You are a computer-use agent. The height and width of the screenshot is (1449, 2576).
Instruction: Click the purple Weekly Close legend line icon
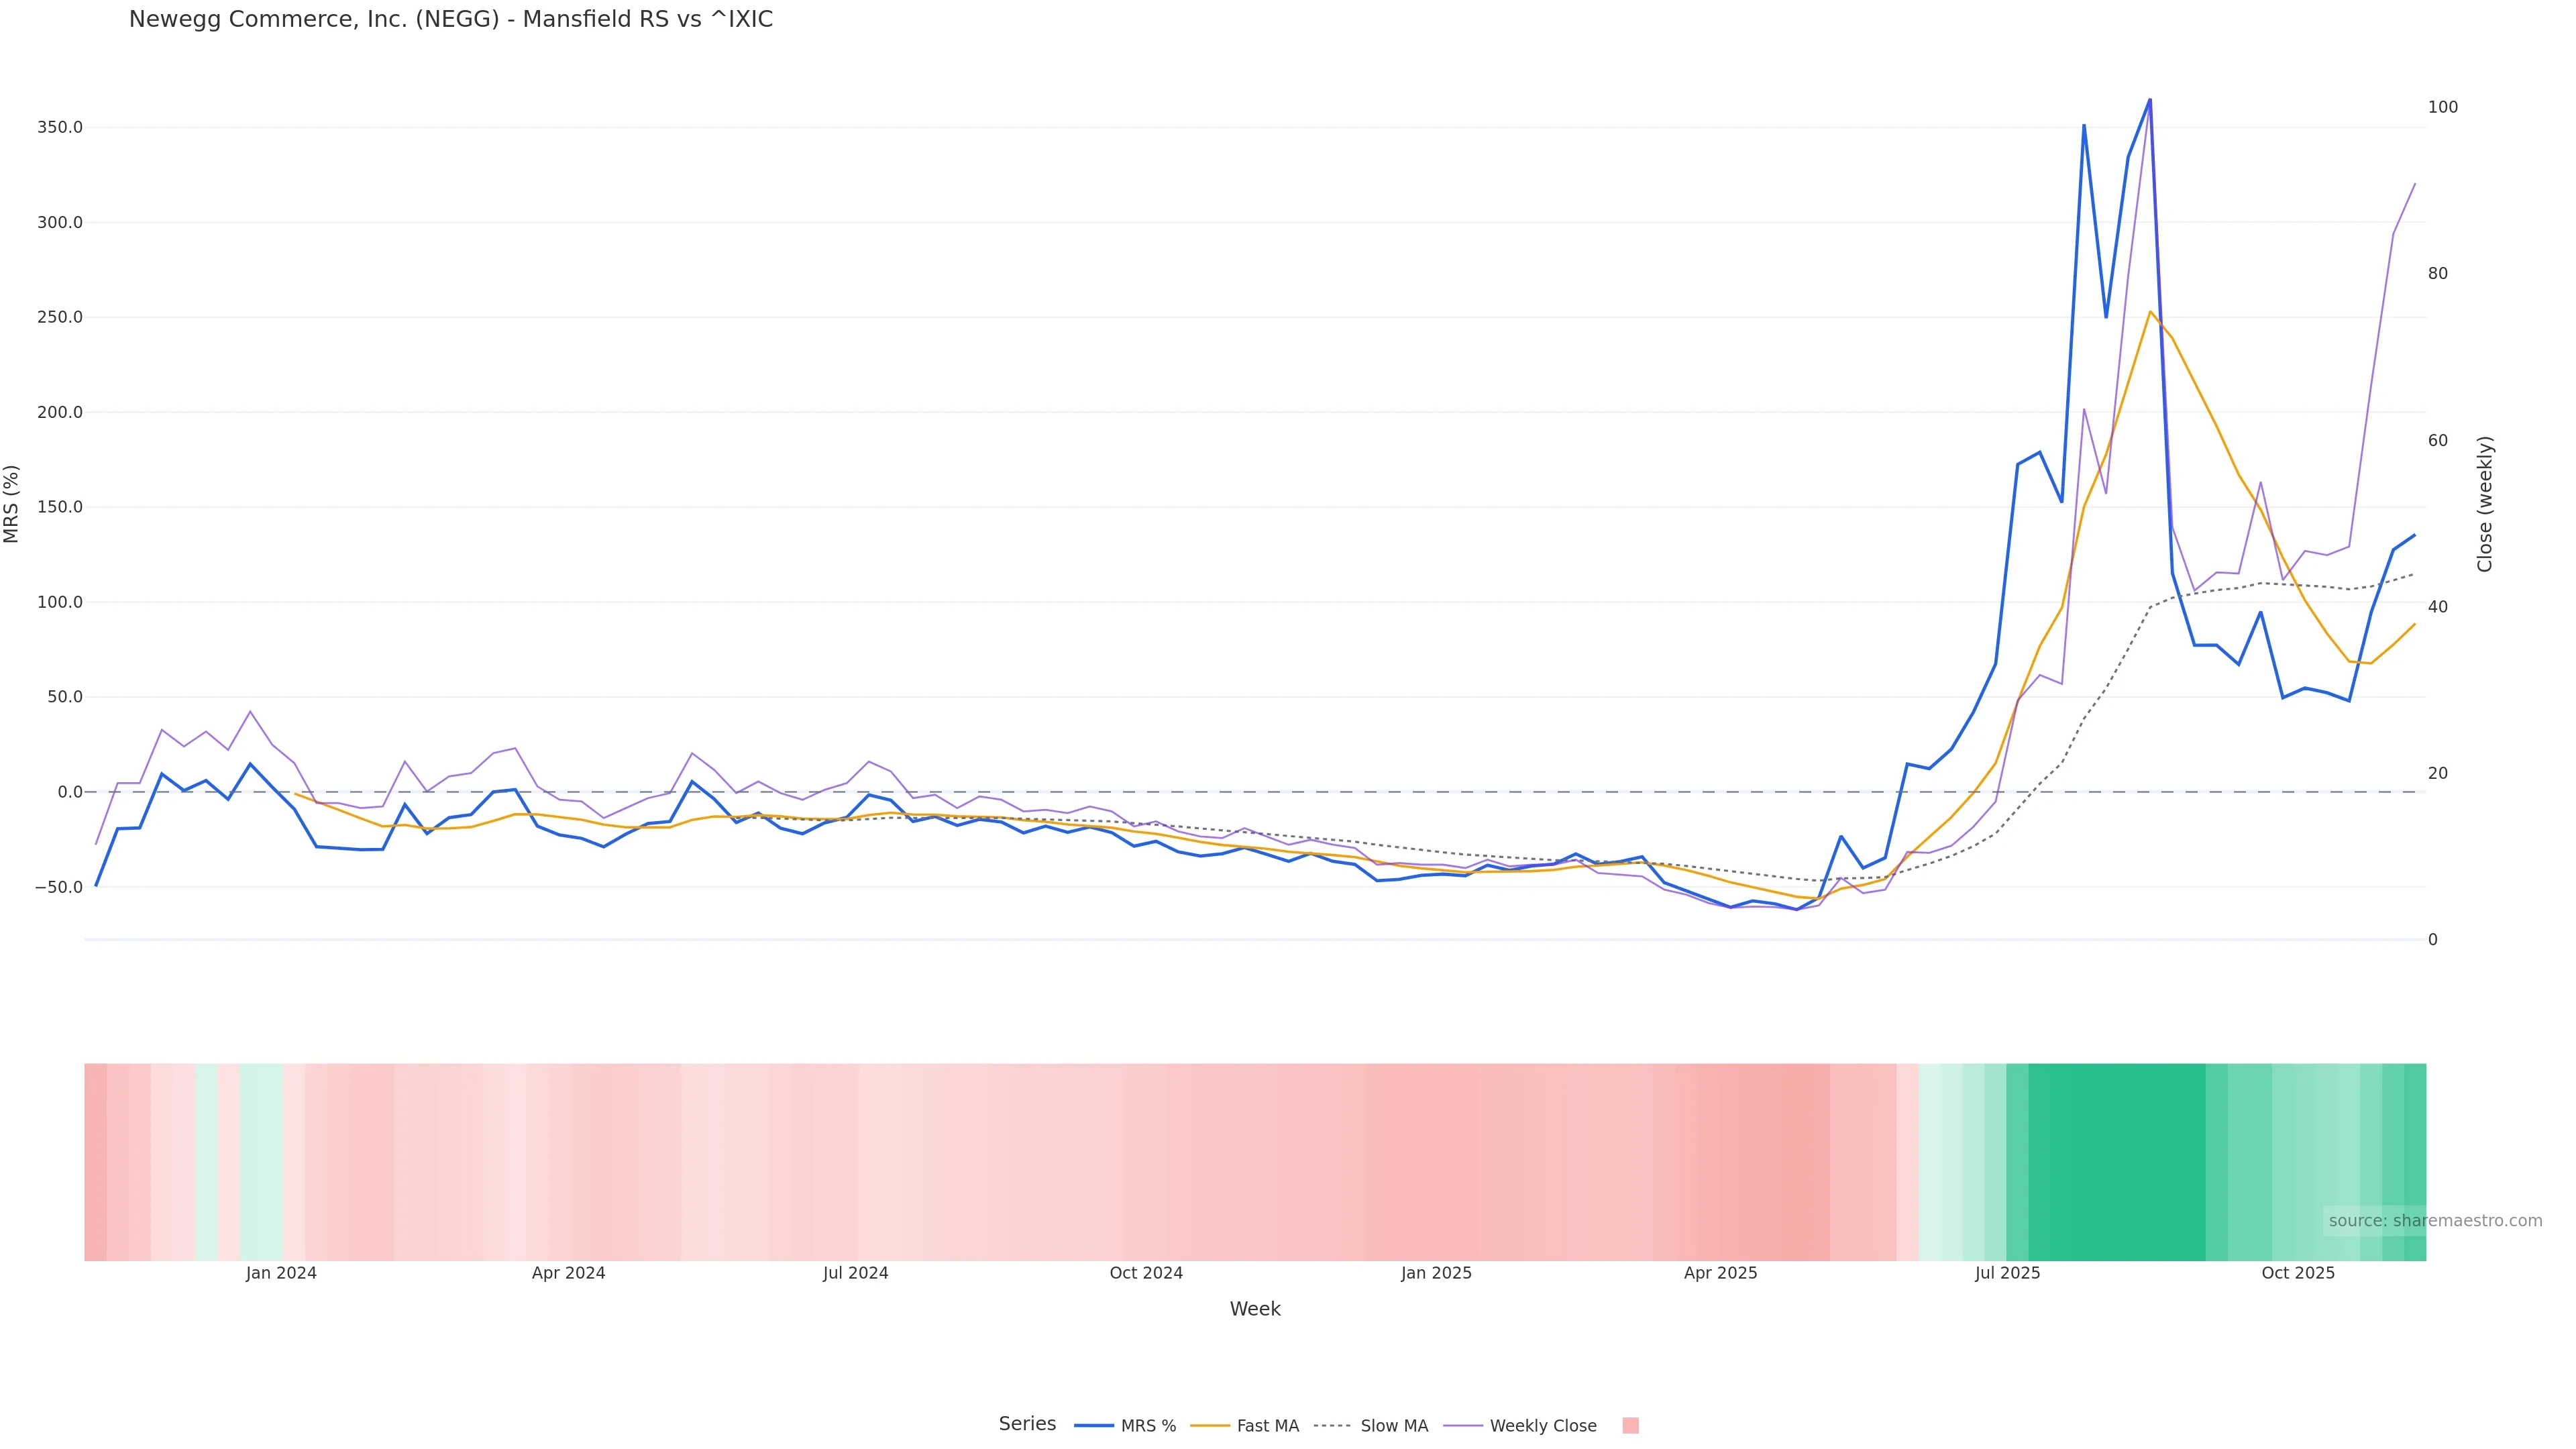(1463, 1426)
